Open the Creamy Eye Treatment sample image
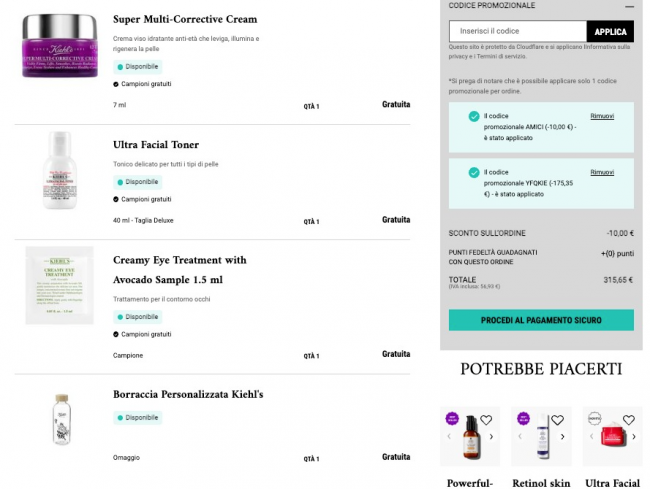Screen dimensions: 650x489 point(60,284)
